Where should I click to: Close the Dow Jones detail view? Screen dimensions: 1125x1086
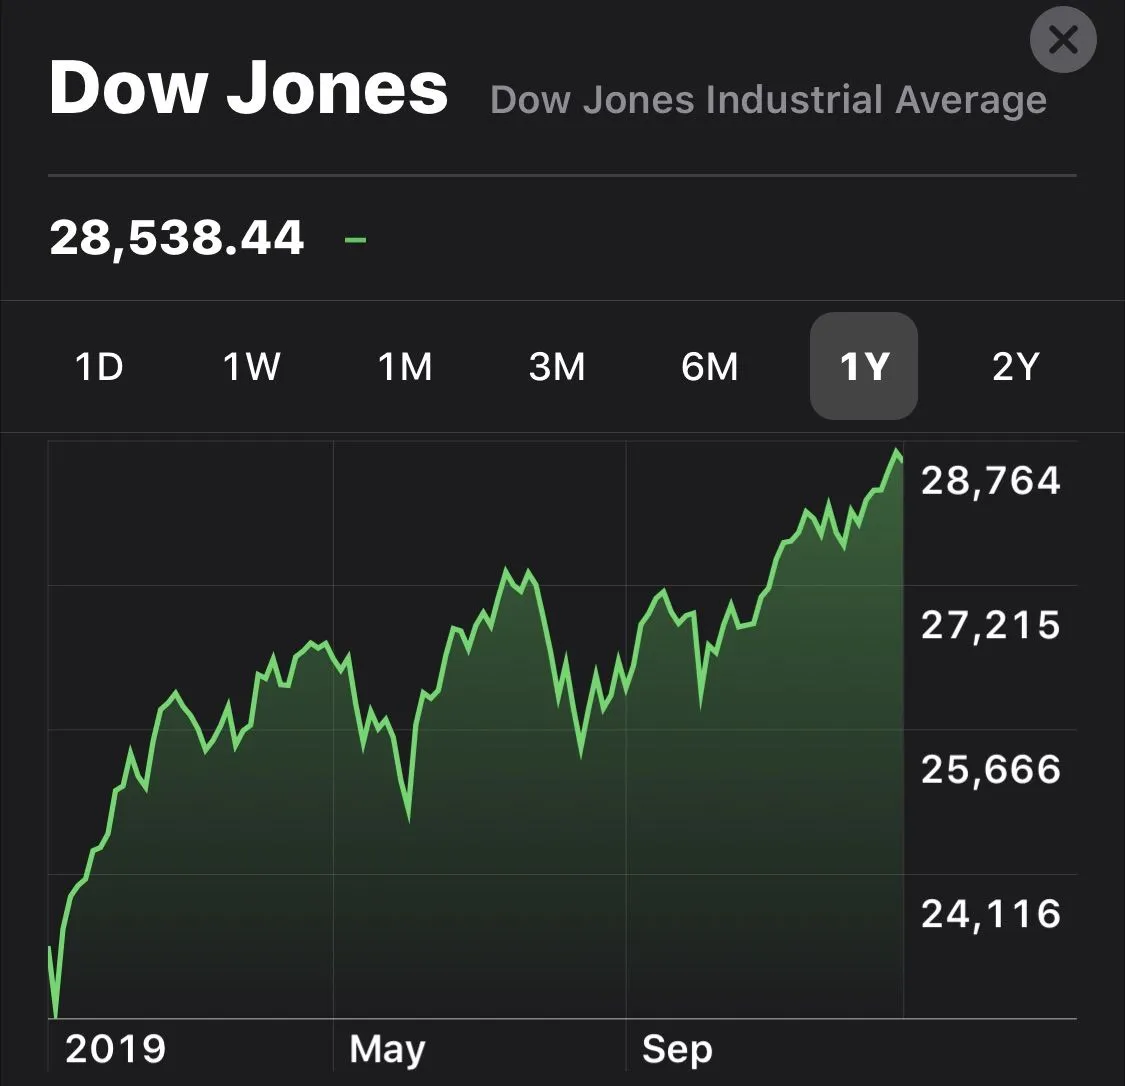[x=1063, y=40]
